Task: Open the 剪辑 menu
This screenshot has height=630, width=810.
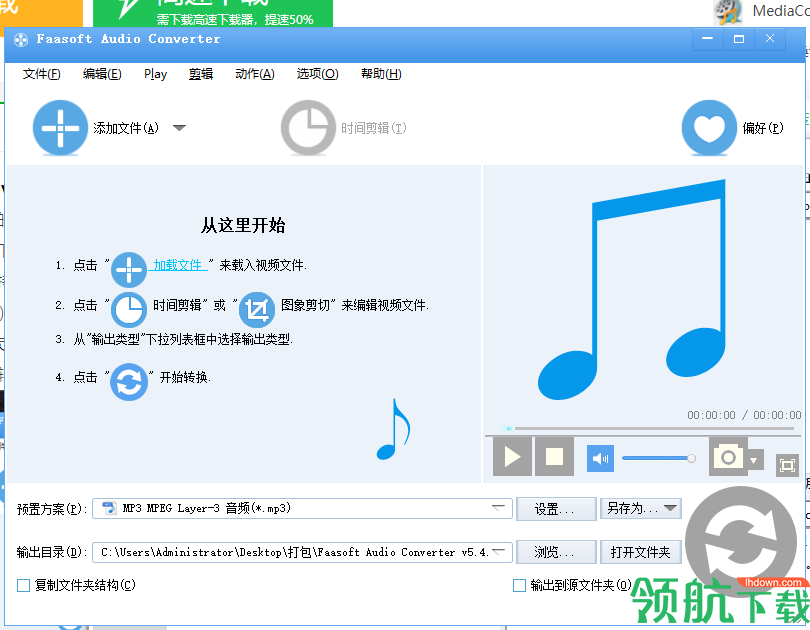Action: click(x=201, y=74)
